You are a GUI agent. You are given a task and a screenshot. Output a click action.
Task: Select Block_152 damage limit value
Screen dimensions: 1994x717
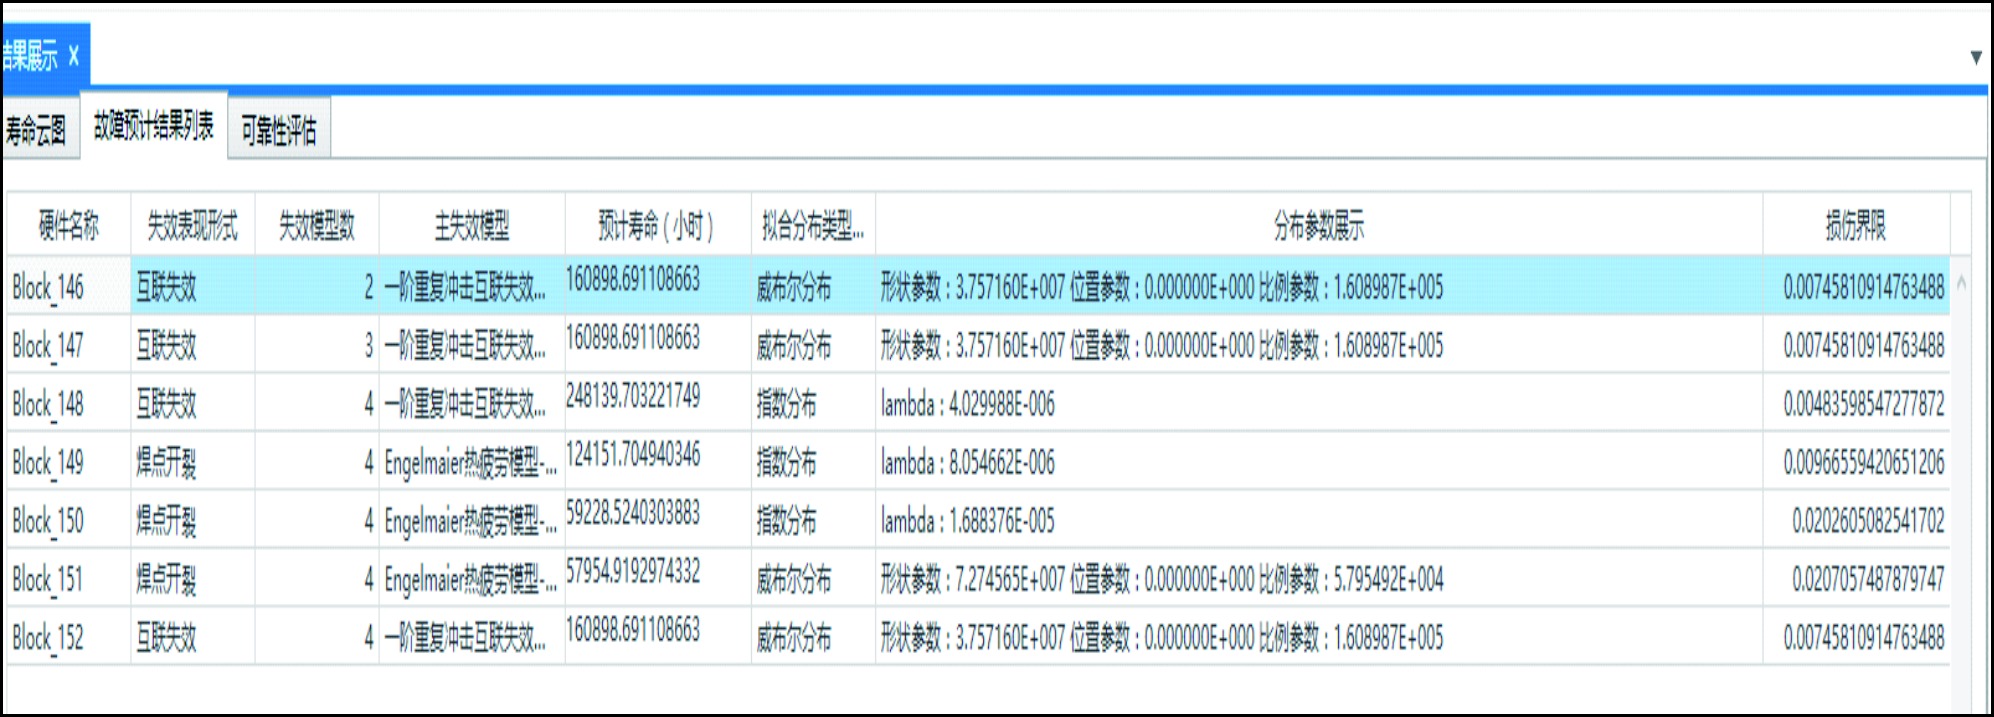click(x=1863, y=637)
